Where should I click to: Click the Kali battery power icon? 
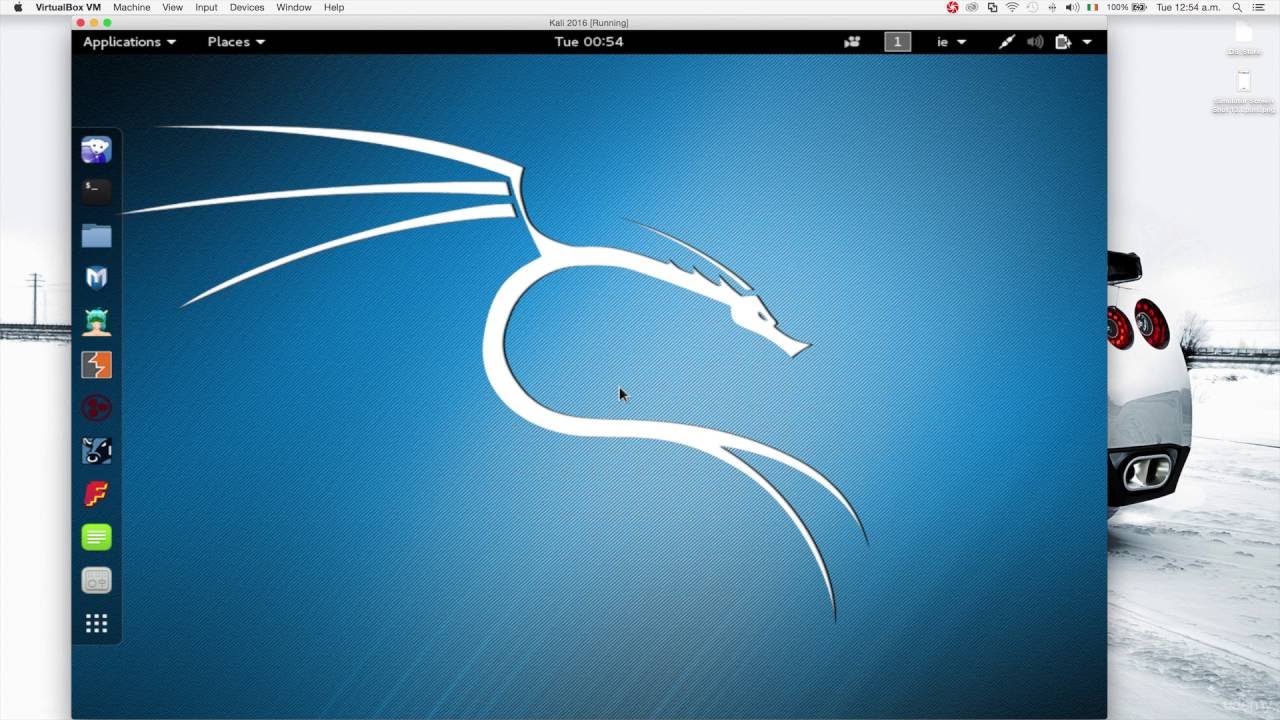1063,42
